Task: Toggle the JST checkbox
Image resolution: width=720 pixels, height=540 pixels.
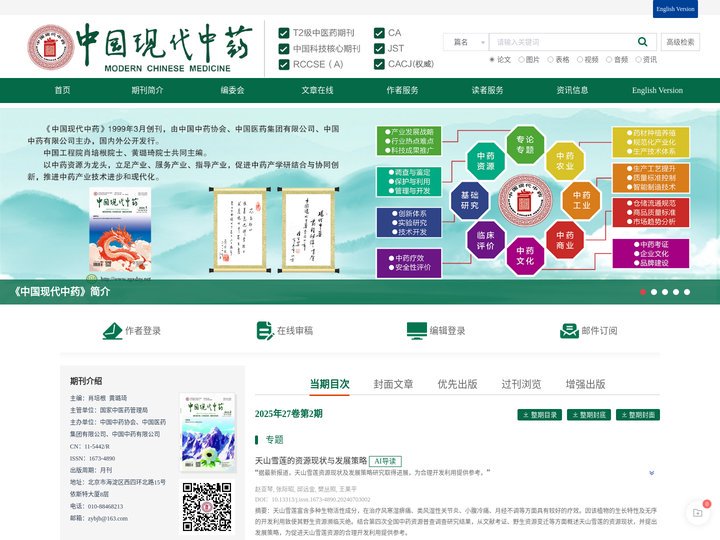Action: [379, 49]
